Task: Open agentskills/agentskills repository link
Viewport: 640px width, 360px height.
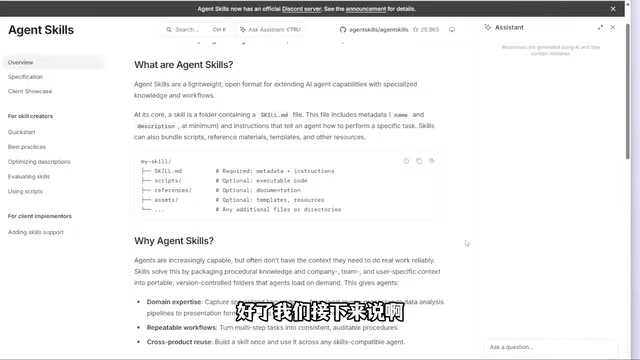Action: pos(378,29)
